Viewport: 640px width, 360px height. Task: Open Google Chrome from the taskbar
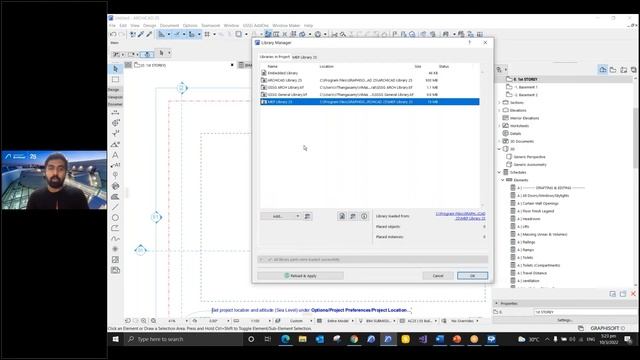[354, 339]
